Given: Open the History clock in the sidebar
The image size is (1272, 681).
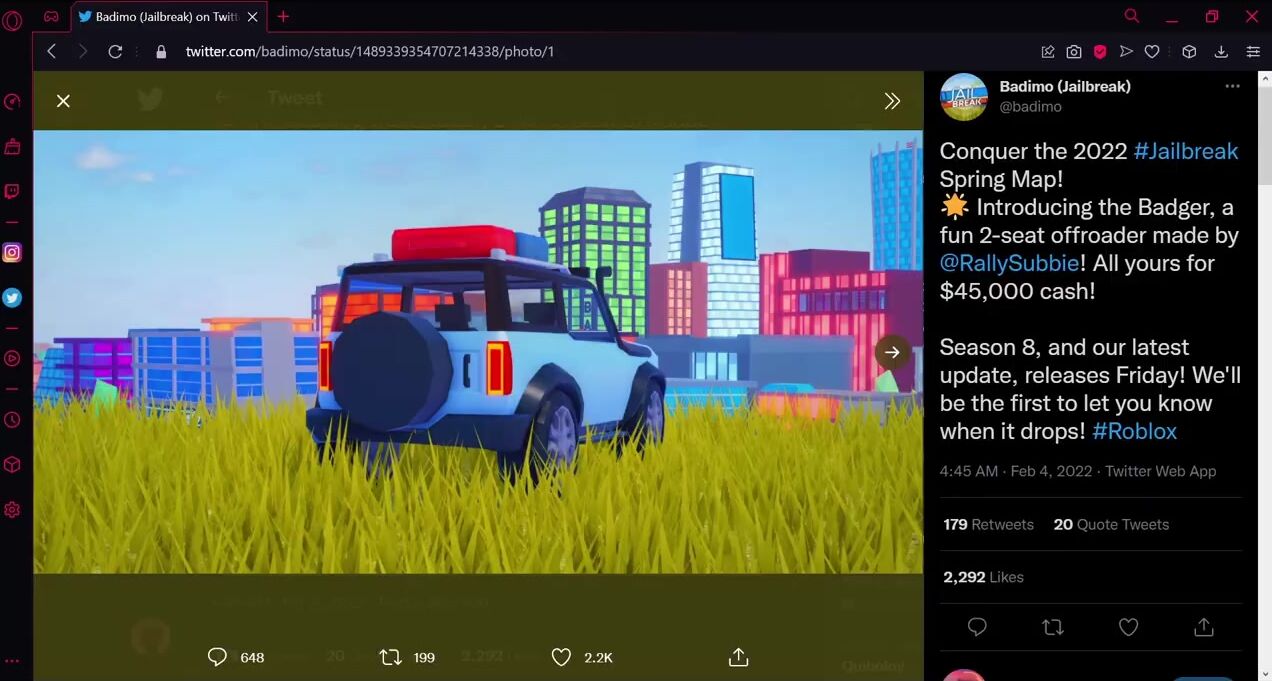Looking at the screenshot, I should (x=12, y=420).
